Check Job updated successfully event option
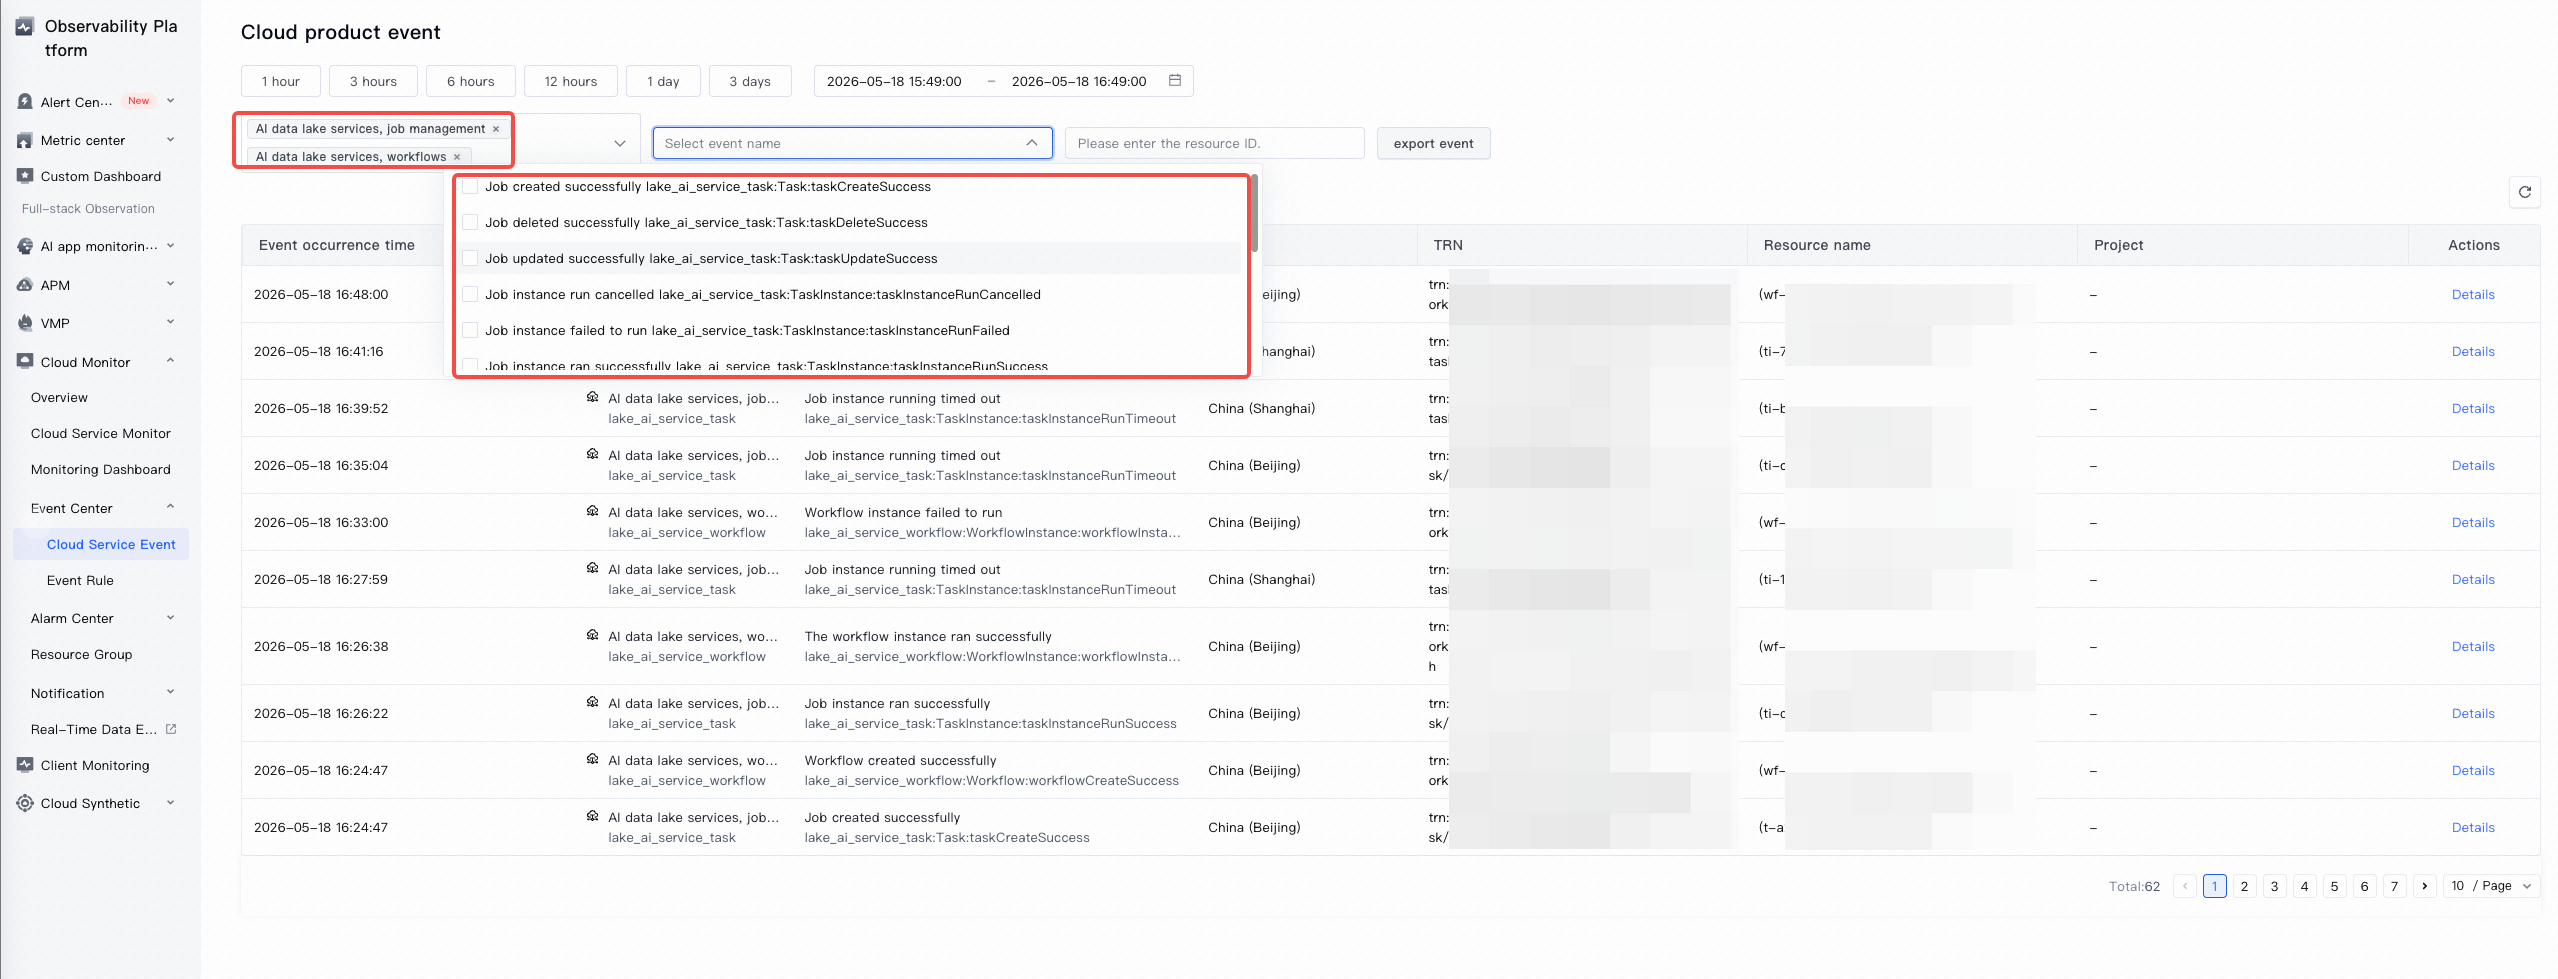The height and width of the screenshot is (979, 2558). click(470, 259)
